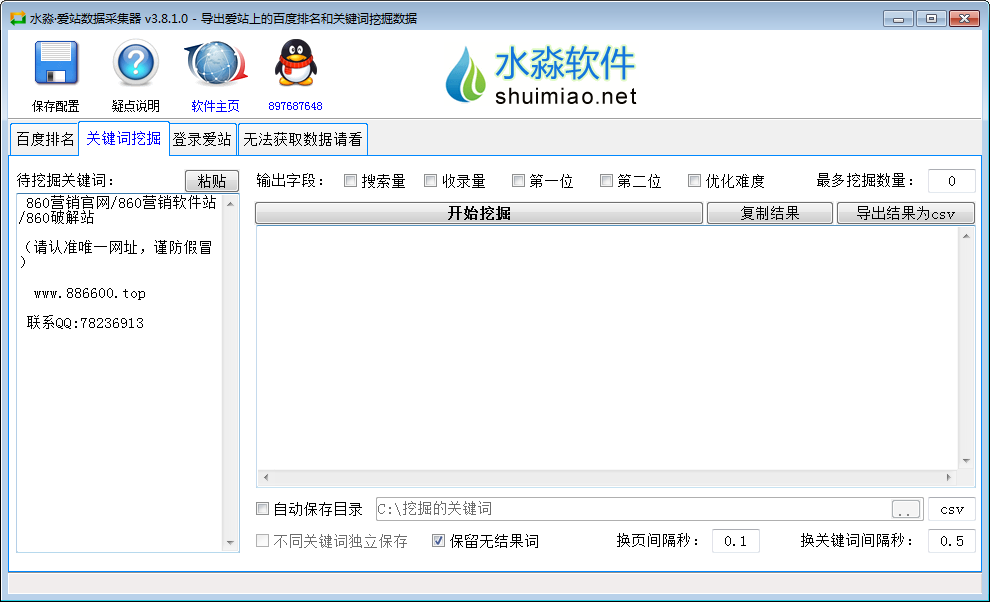Screen dimensions: 990x602
Task: Click the results pane scroll-down arrow
Action: click(x=966, y=461)
